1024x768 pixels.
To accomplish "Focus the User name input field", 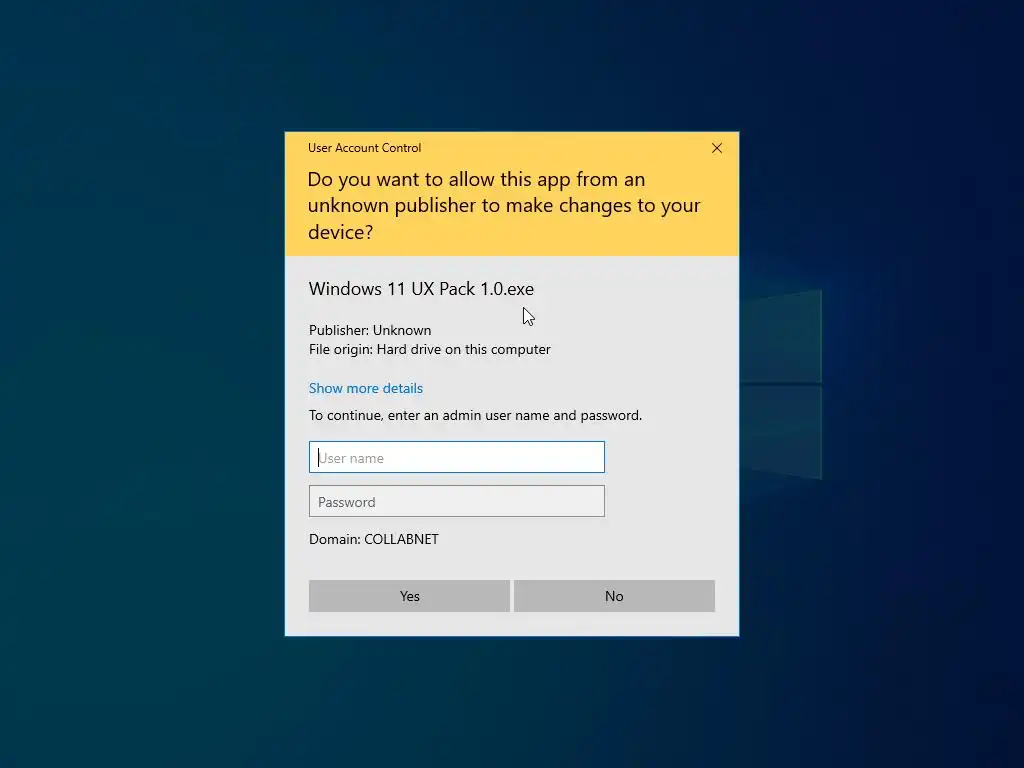I will (456, 457).
